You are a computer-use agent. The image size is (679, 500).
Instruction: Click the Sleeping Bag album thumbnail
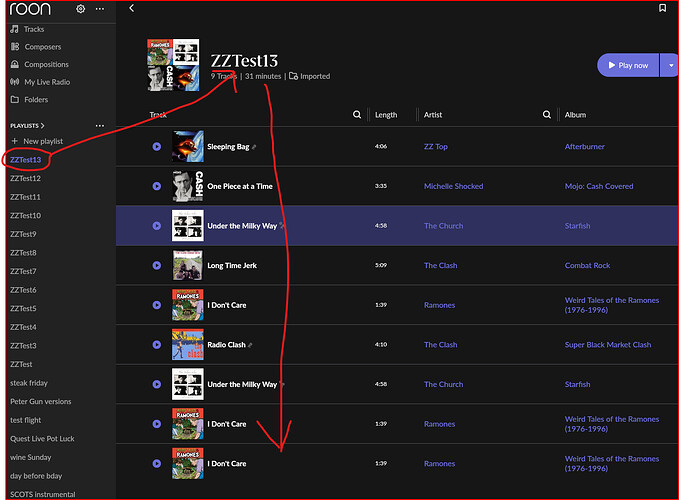click(x=188, y=147)
